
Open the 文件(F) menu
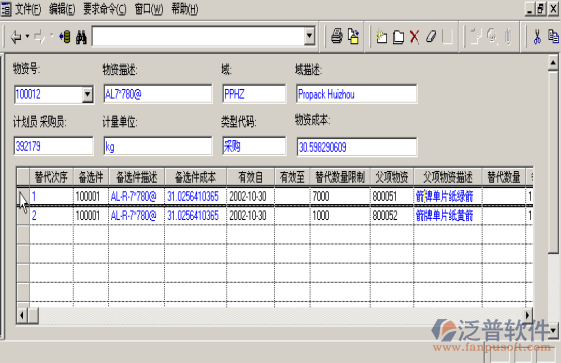point(28,9)
